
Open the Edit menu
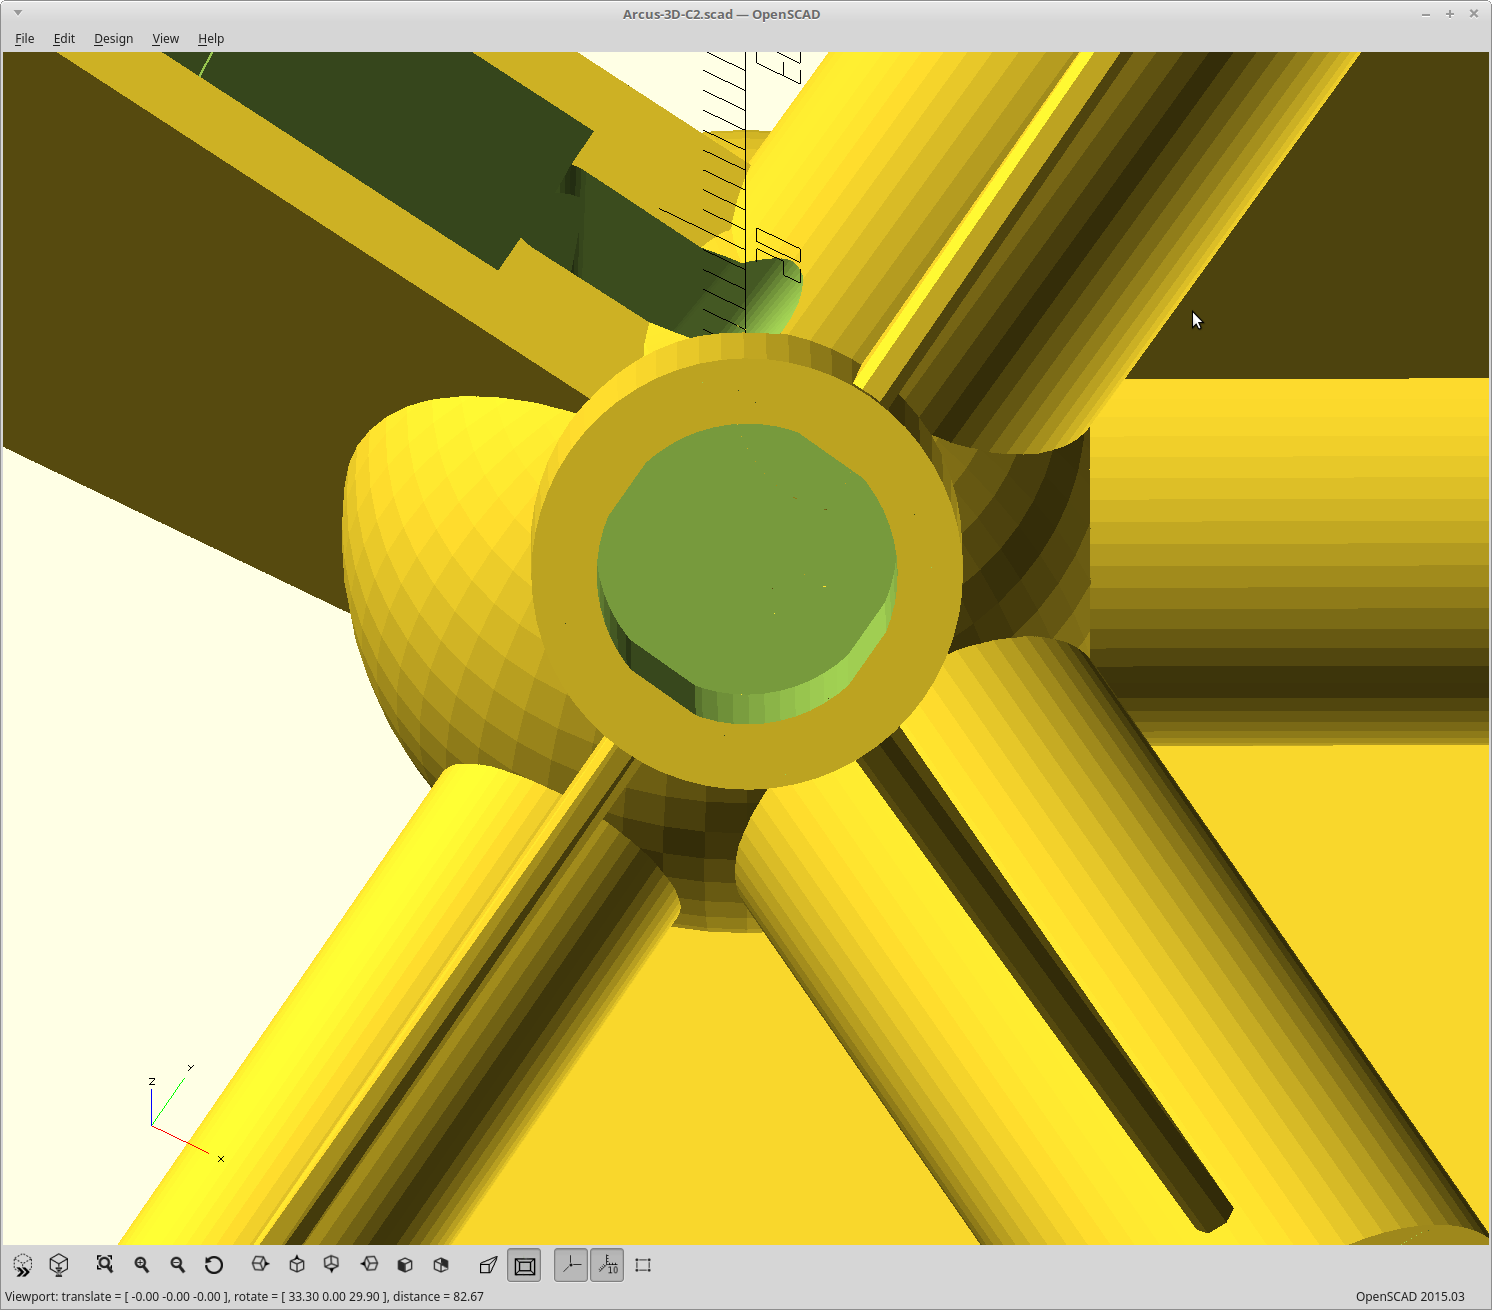(64, 38)
